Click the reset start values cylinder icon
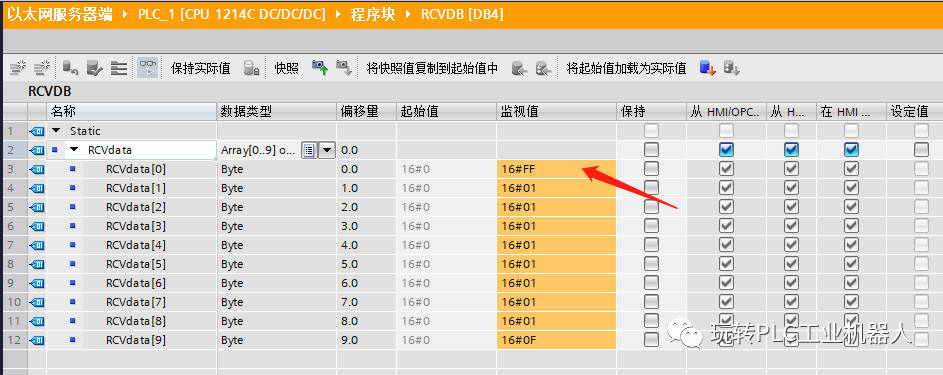 tap(71, 68)
